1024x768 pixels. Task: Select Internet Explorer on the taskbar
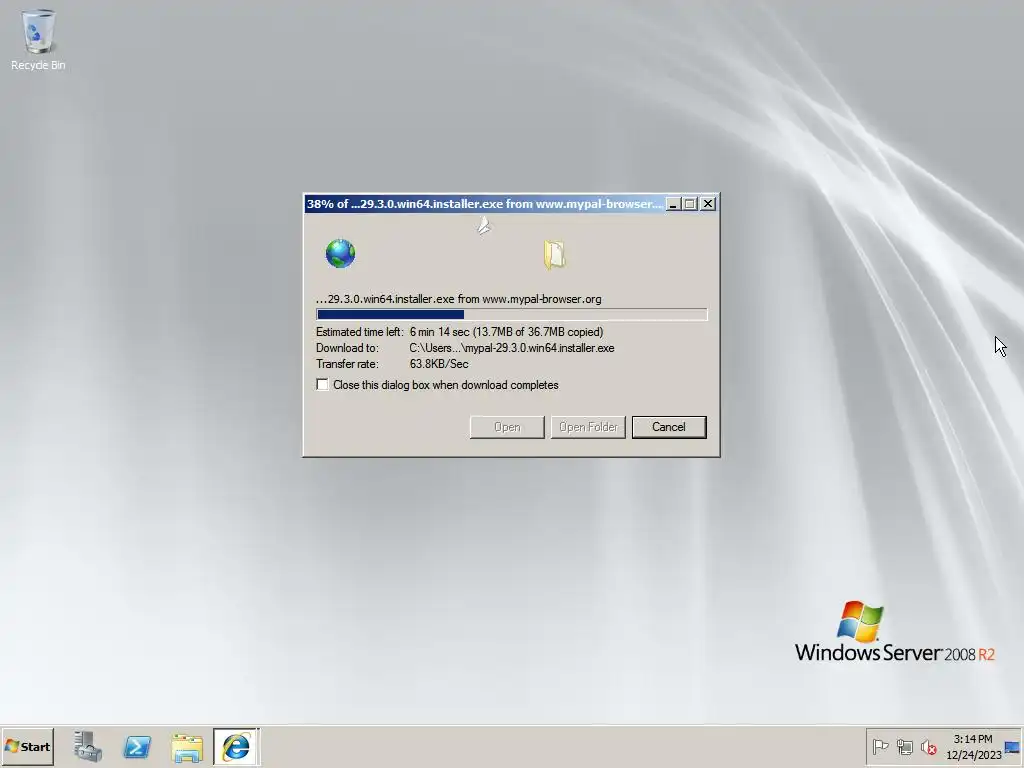pyautogui.click(x=236, y=746)
